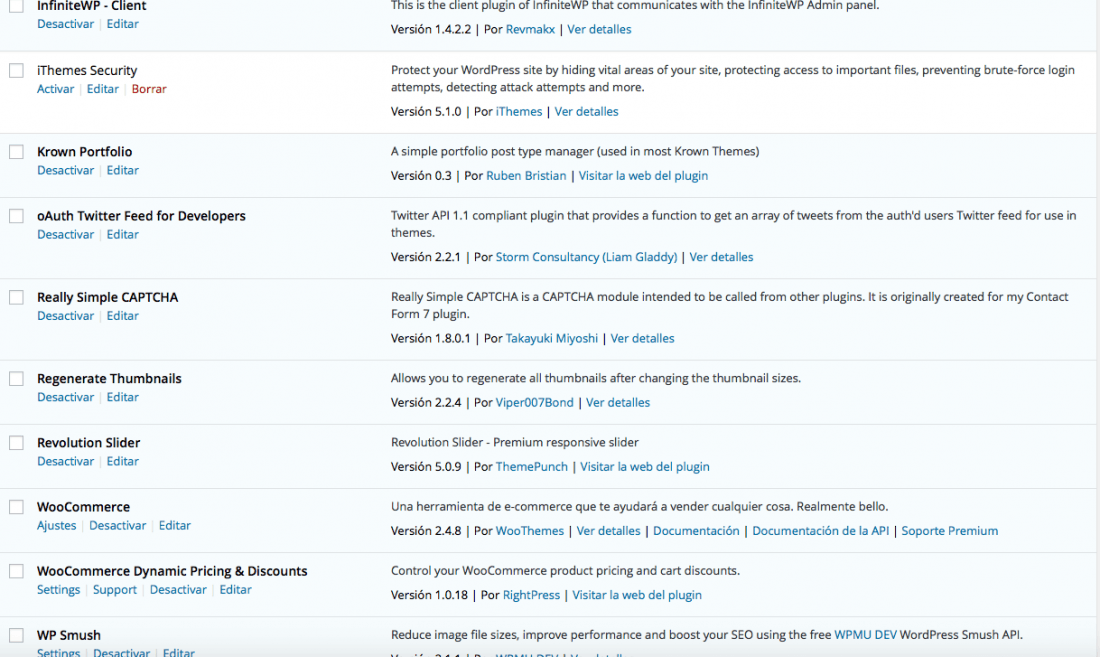This screenshot has width=1100, height=657.
Task: Open WooCommerce Ajustes settings
Action: click(x=57, y=526)
